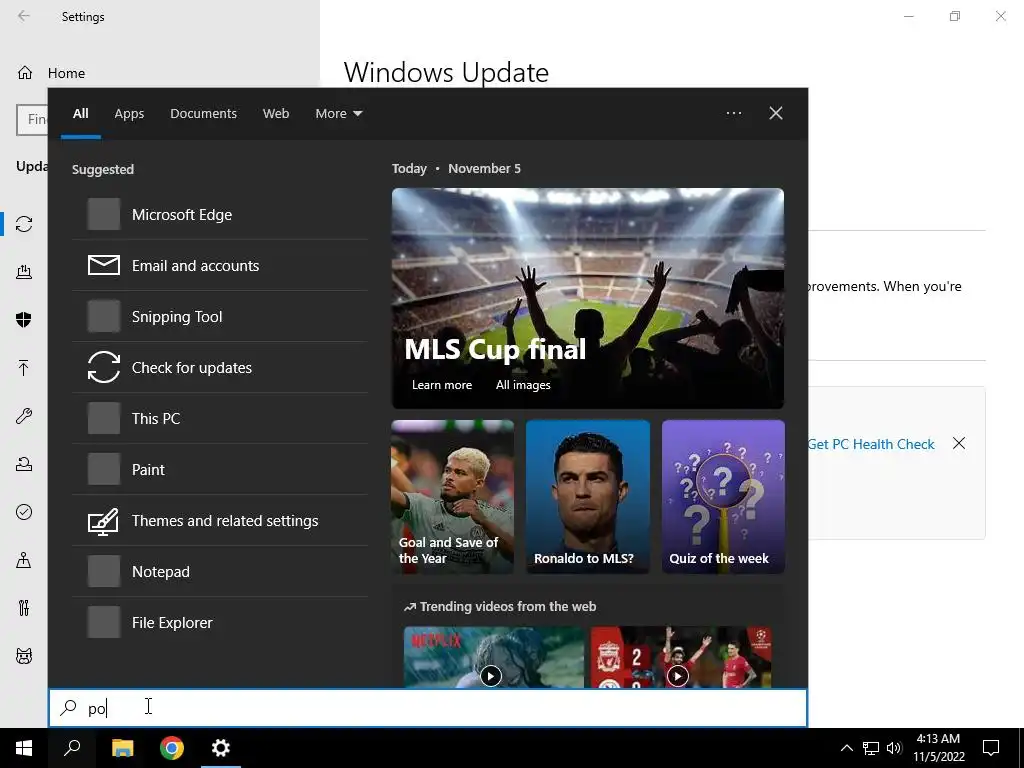Open Microsoft Edge from suggested list
This screenshot has height=768, width=1024.
(219, 214)
